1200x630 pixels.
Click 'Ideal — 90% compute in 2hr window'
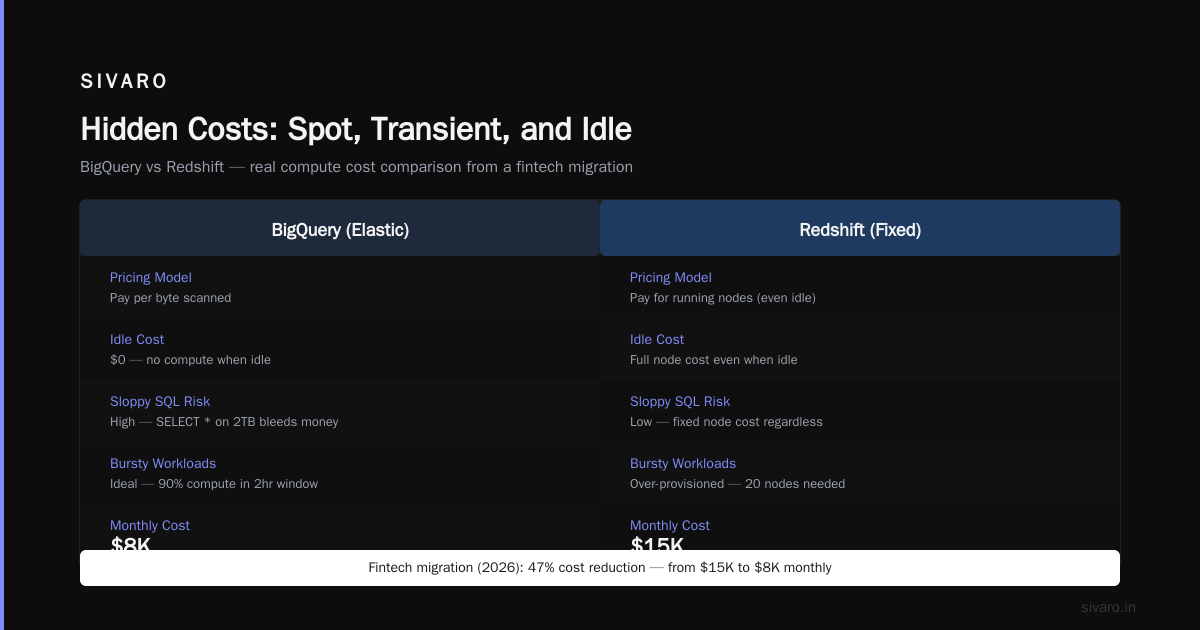click(x=214, y=484)
